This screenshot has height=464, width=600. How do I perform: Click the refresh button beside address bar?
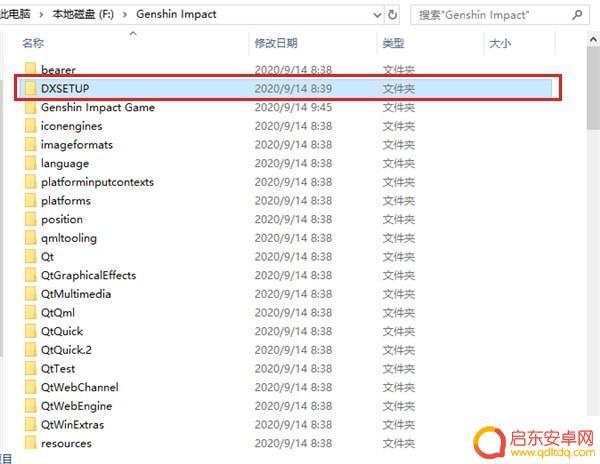393,15
